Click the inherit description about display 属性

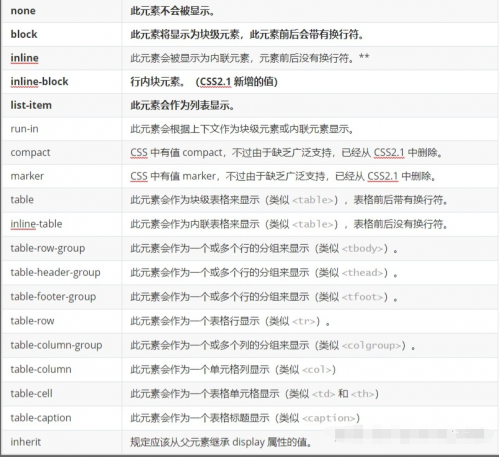(x=221, y=442)
